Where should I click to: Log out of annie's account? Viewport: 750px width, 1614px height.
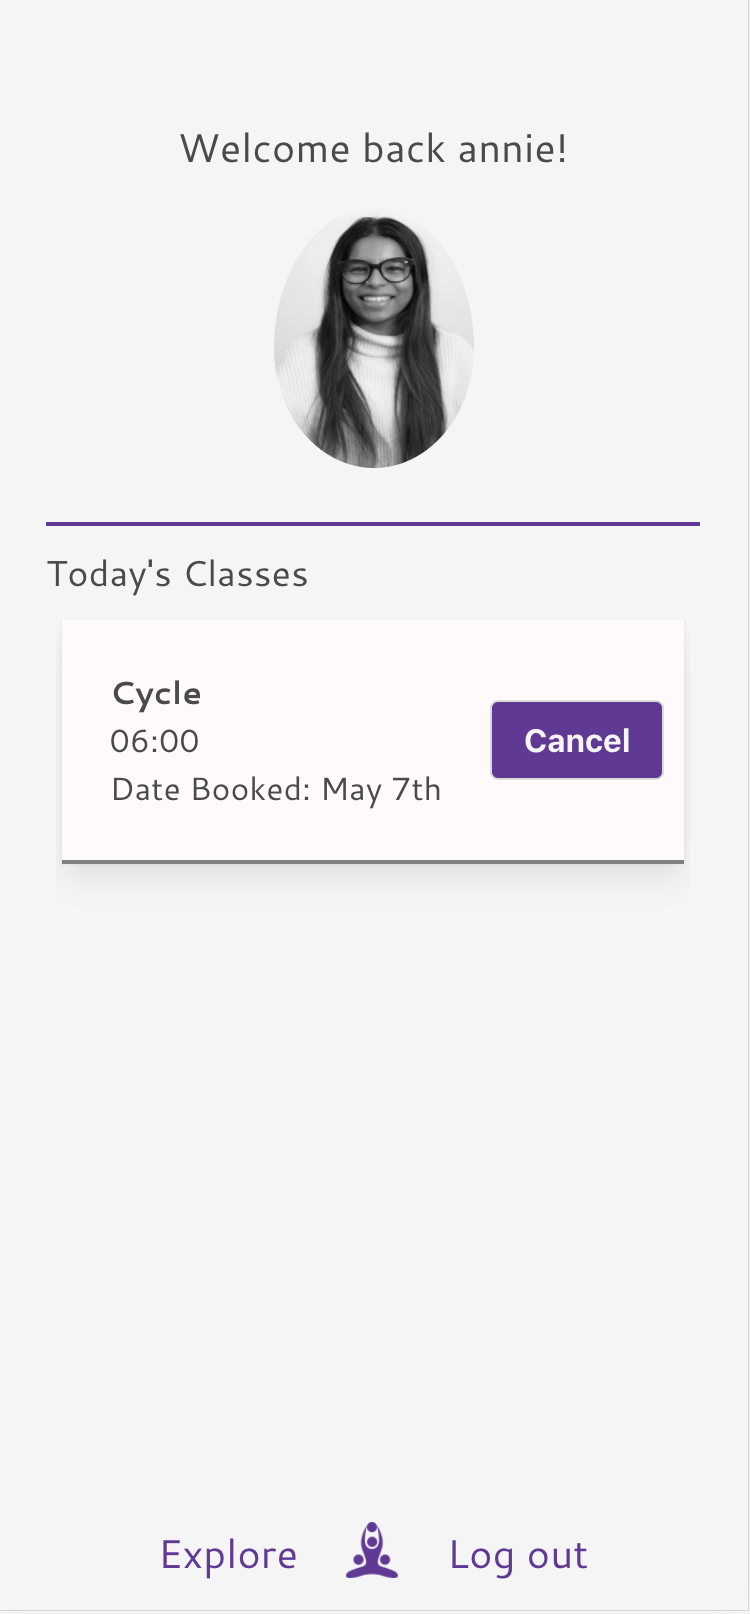[518, 1553]
